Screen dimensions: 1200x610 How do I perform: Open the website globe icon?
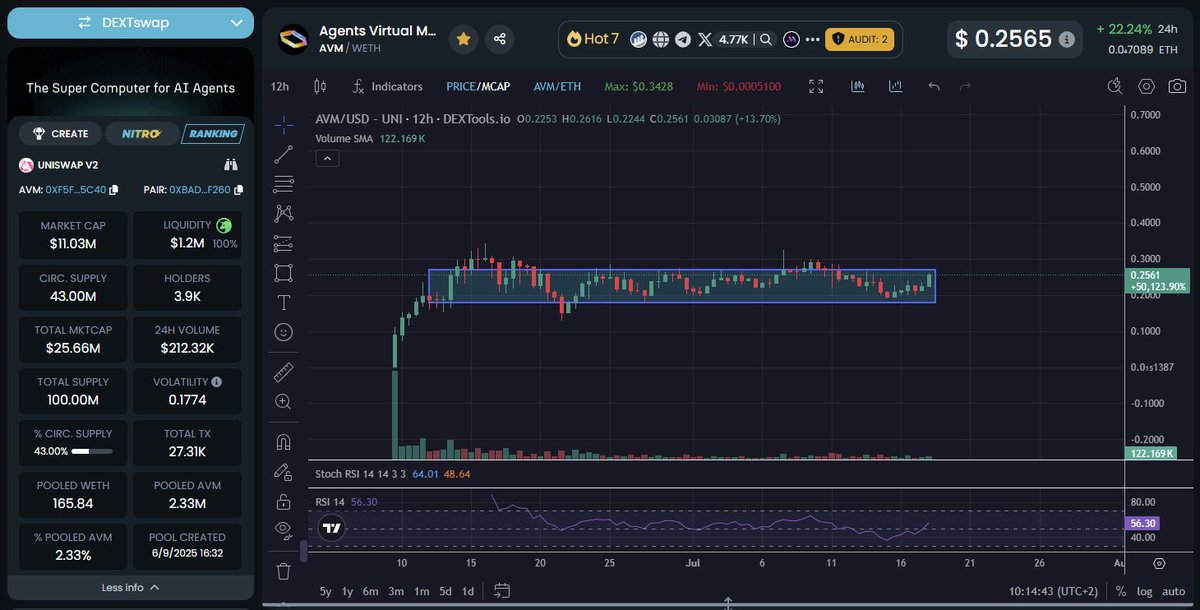660,40
